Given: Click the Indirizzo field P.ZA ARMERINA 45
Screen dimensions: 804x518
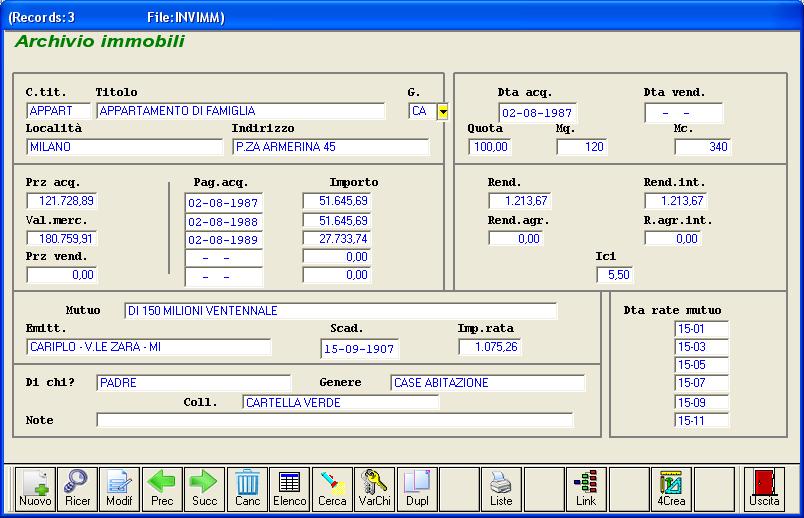Looking at the screenshot, I should pyautogui.click(x=331, y=147).
